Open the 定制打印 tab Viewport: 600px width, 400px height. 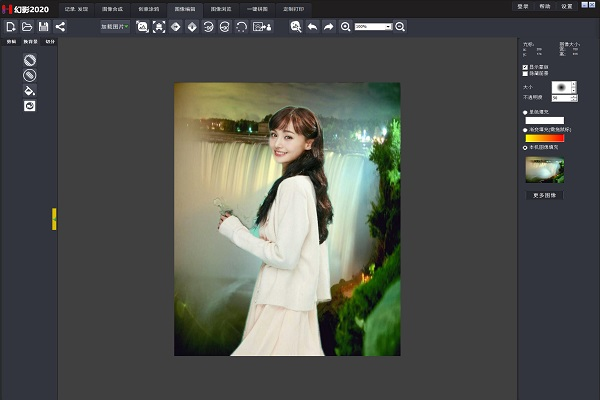[x=293, y=7]
